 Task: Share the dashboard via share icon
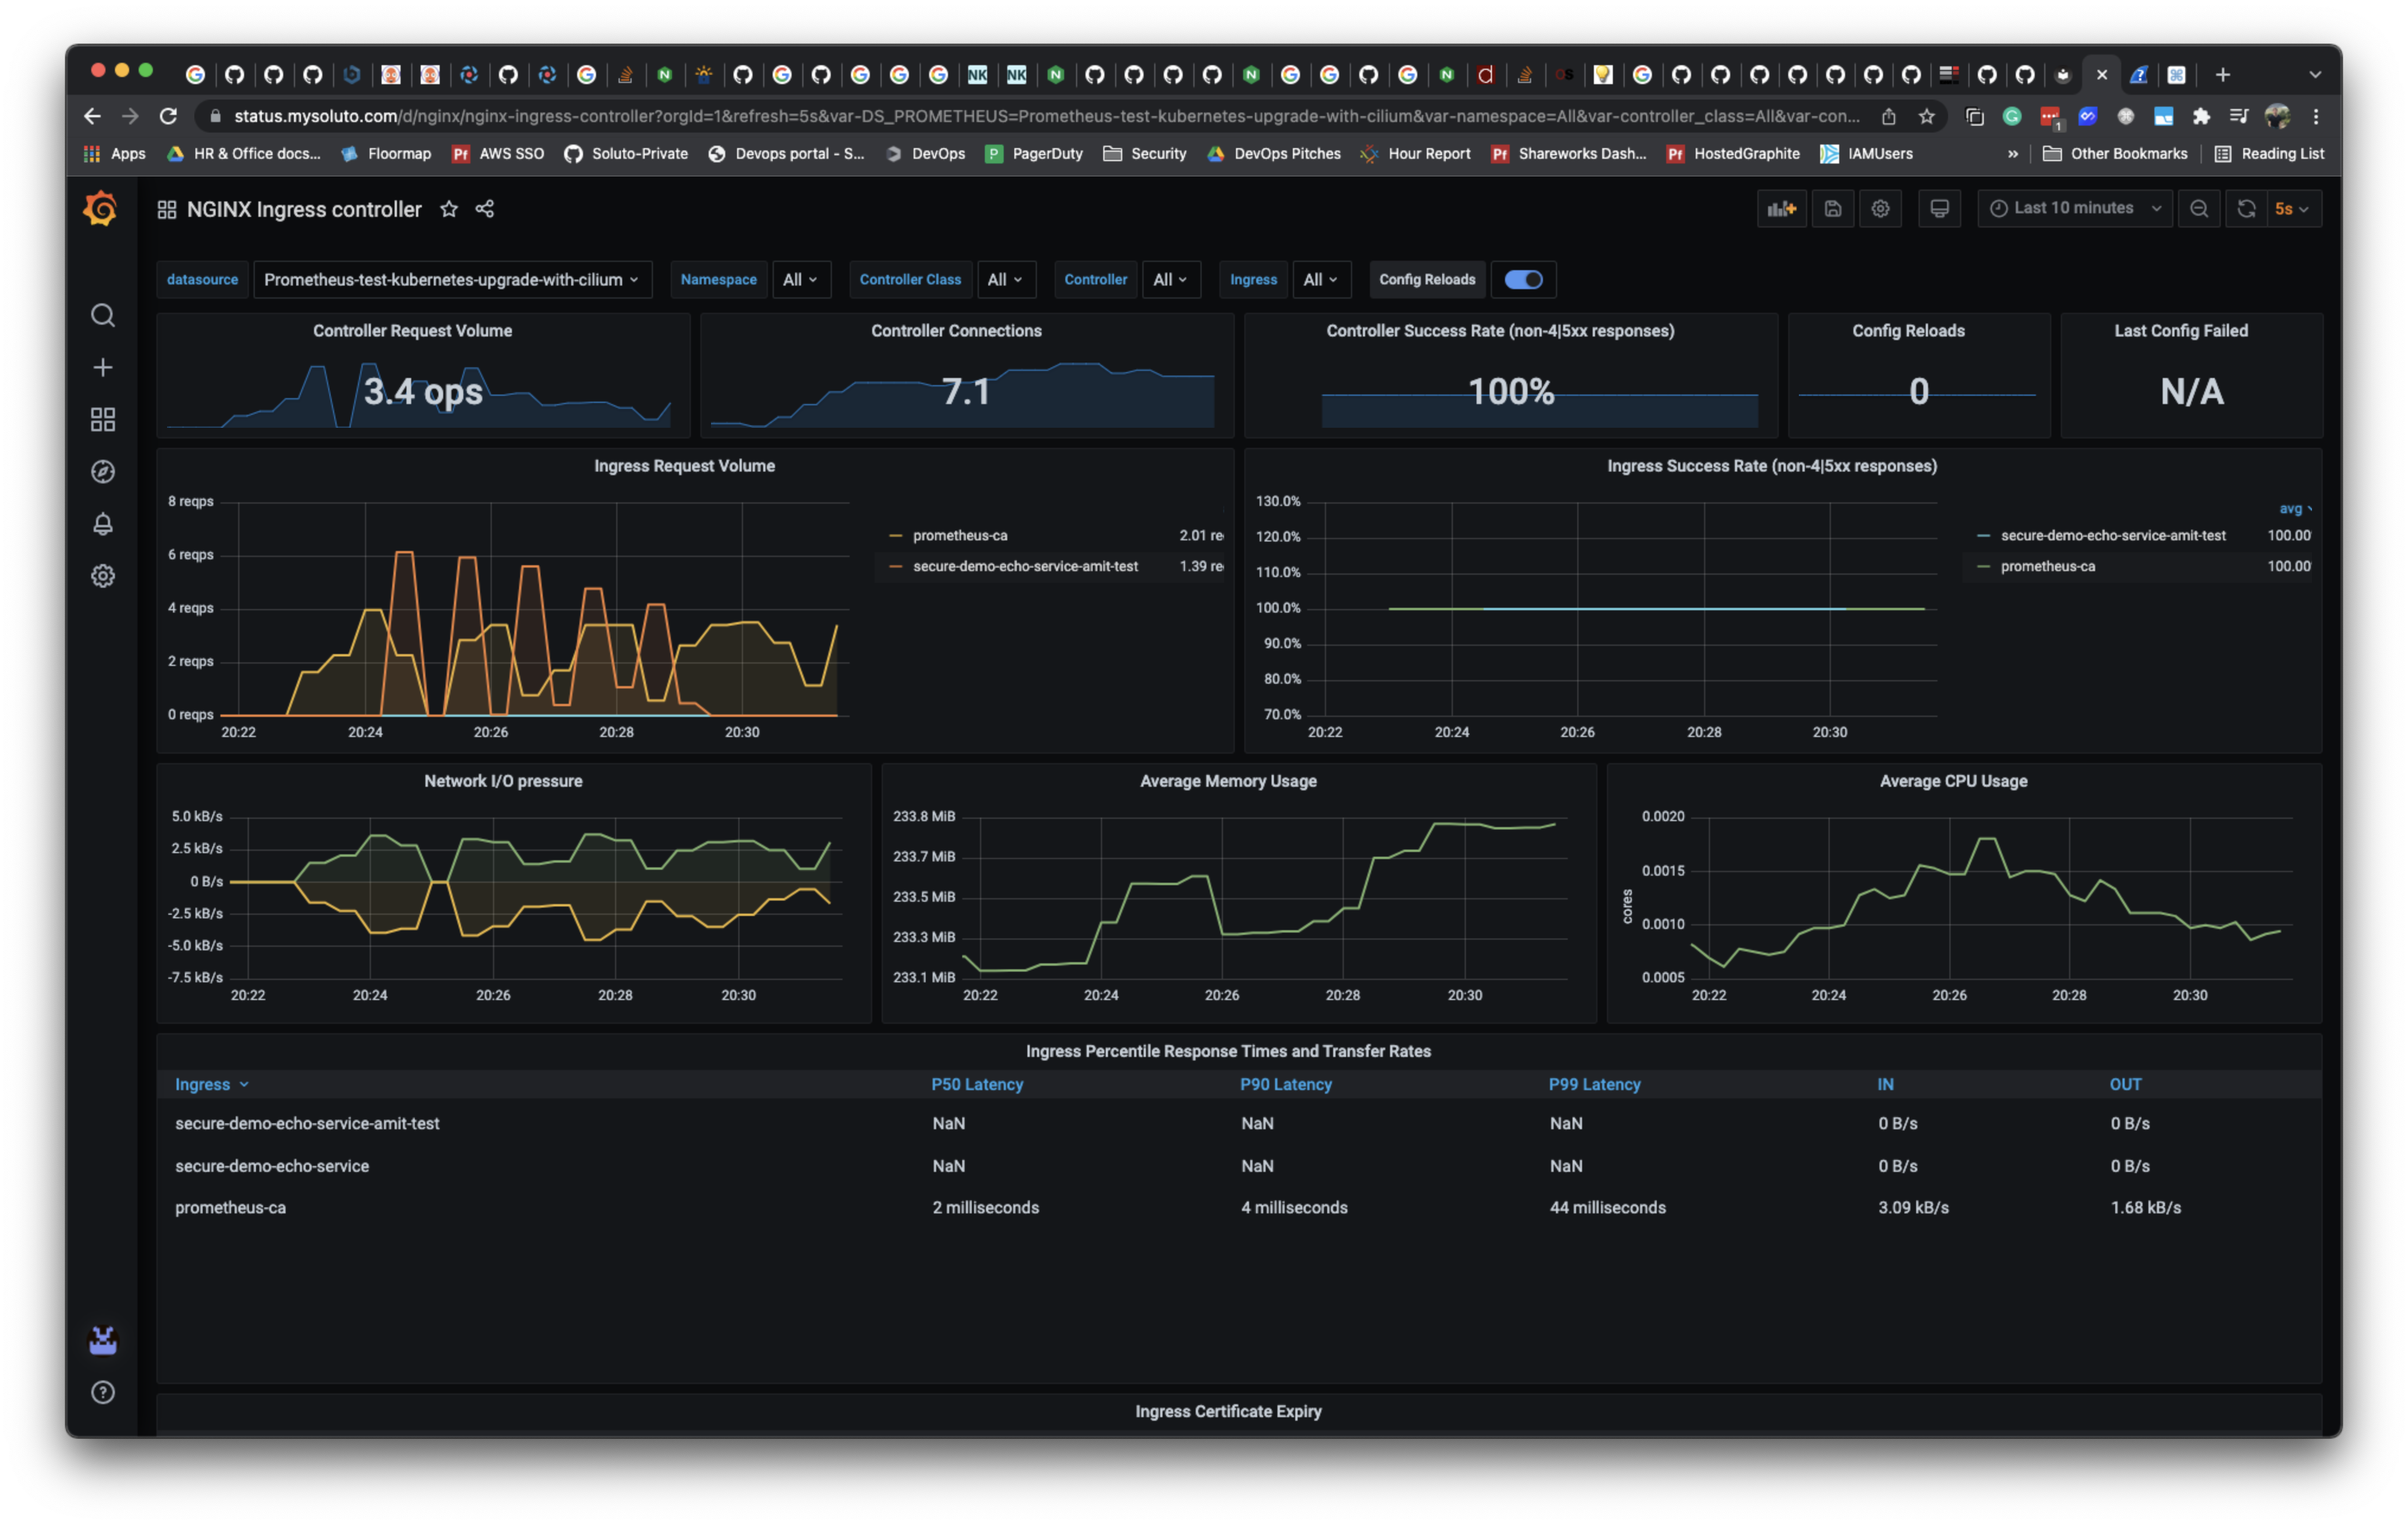click(485, 209)
